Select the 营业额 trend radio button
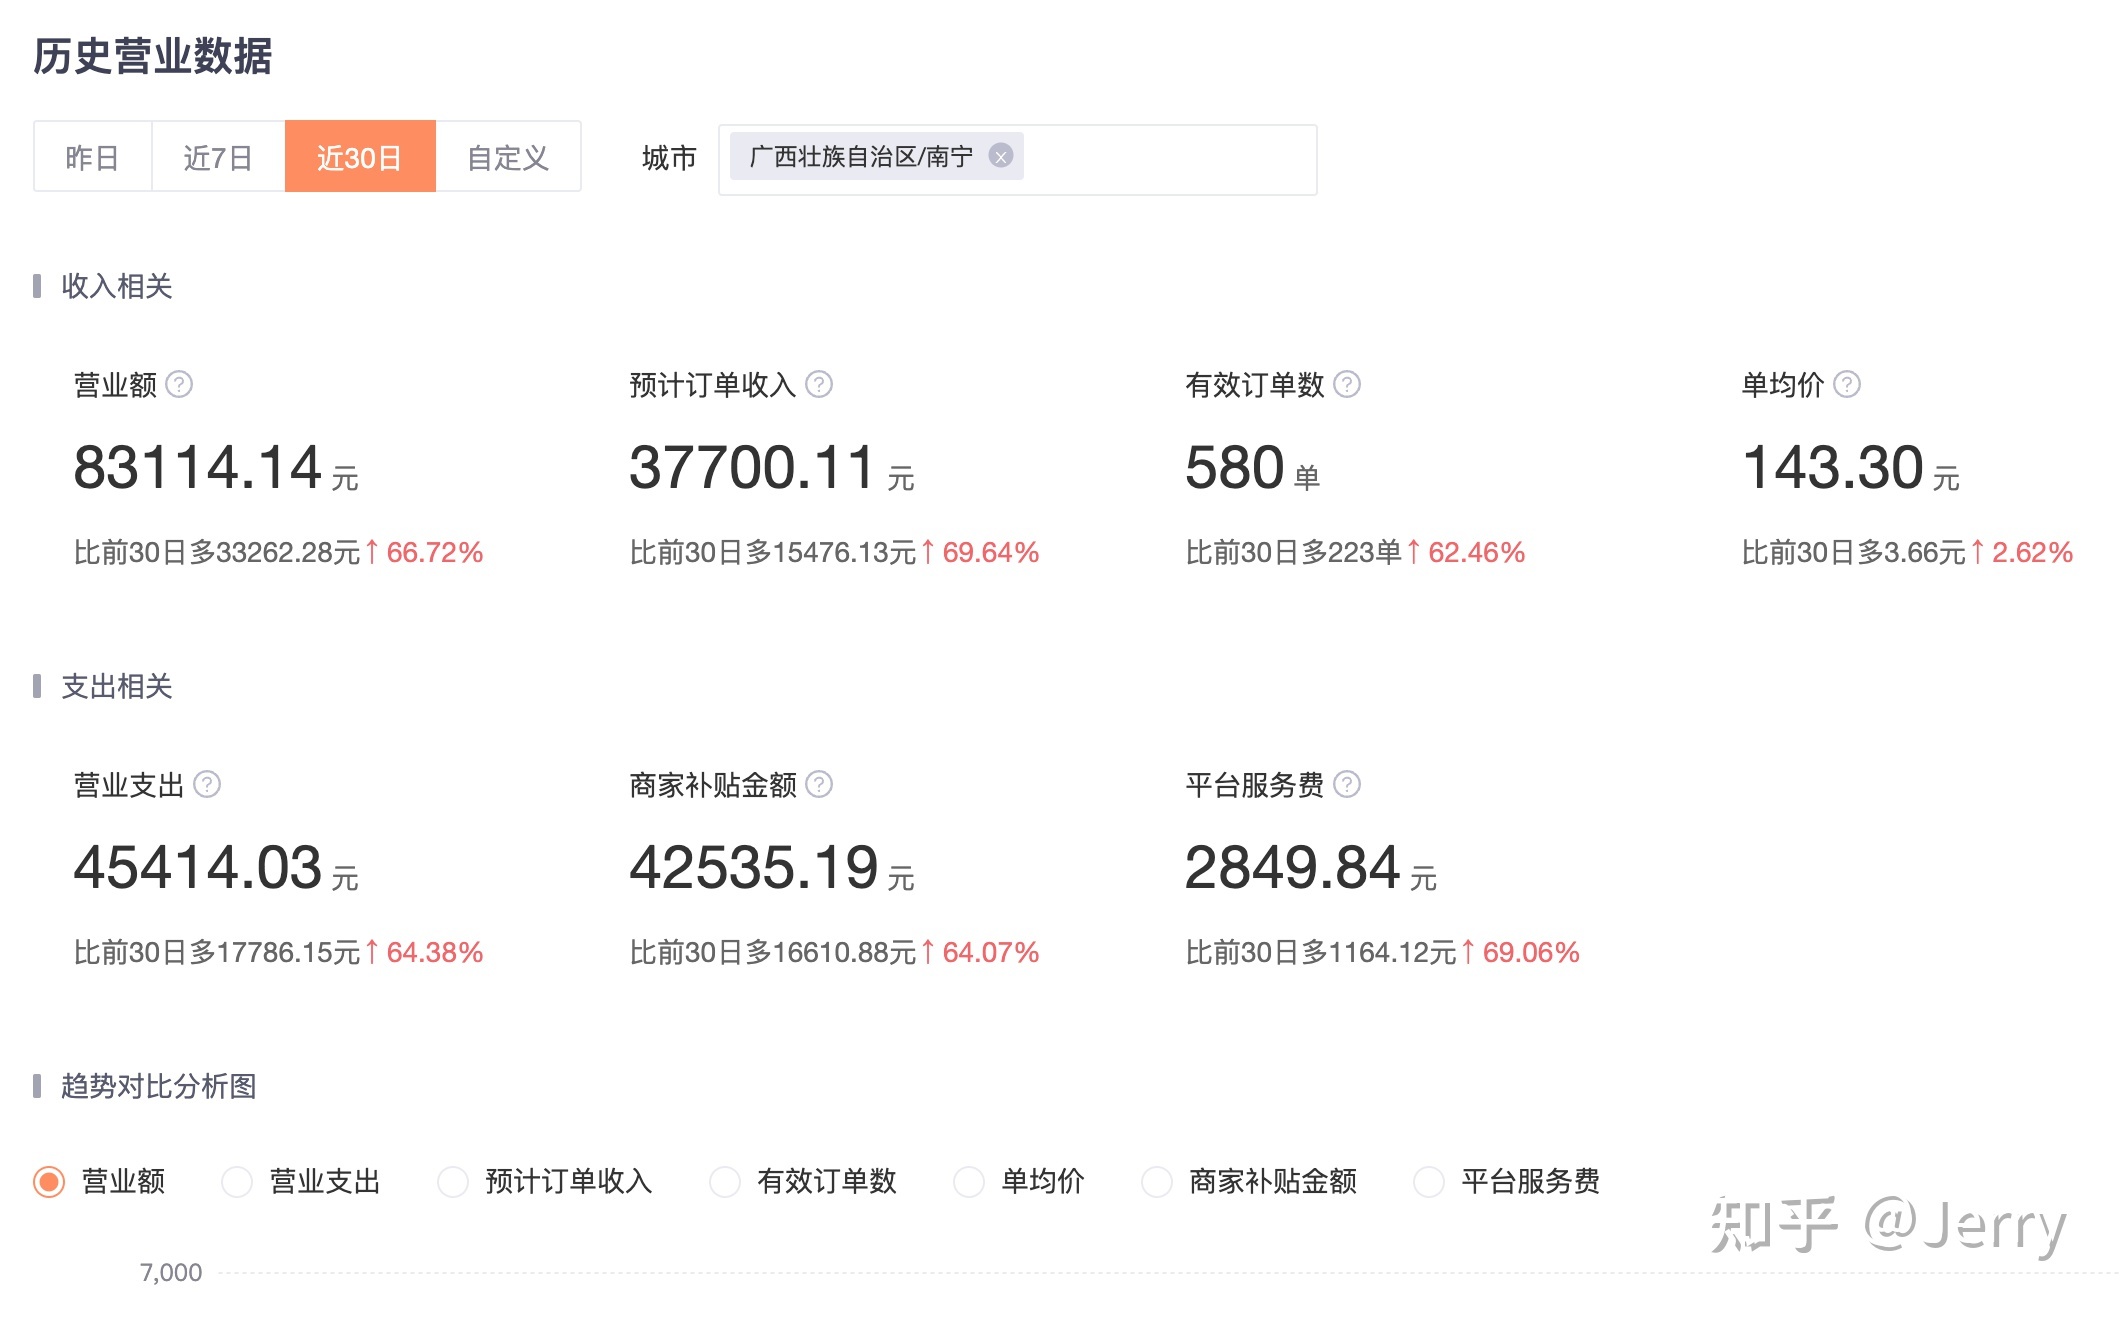Image resolution: width=2120 pixels, height=1318 pixels. (49, 1181)
